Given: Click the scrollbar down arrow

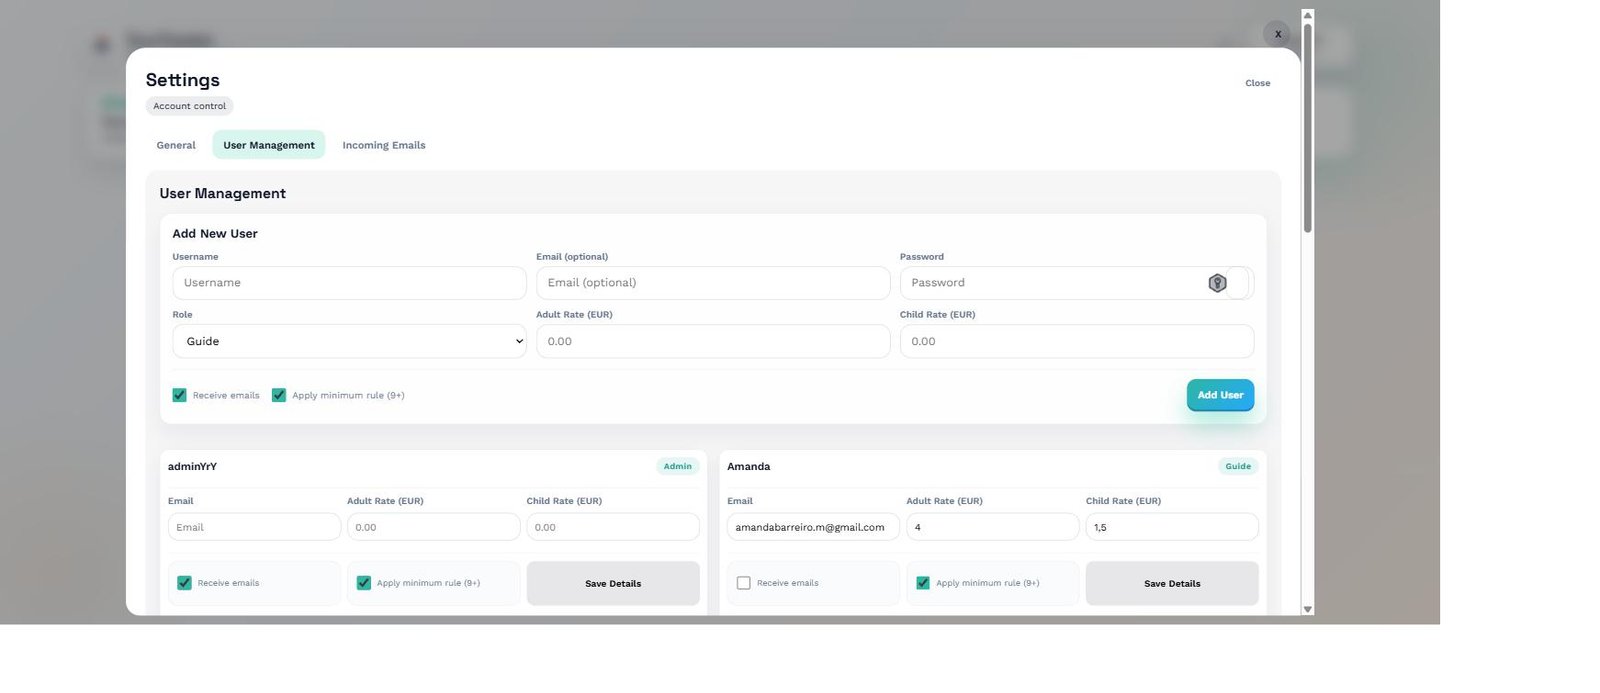Looking at the screenshot, I should (x=1307, y=609).
